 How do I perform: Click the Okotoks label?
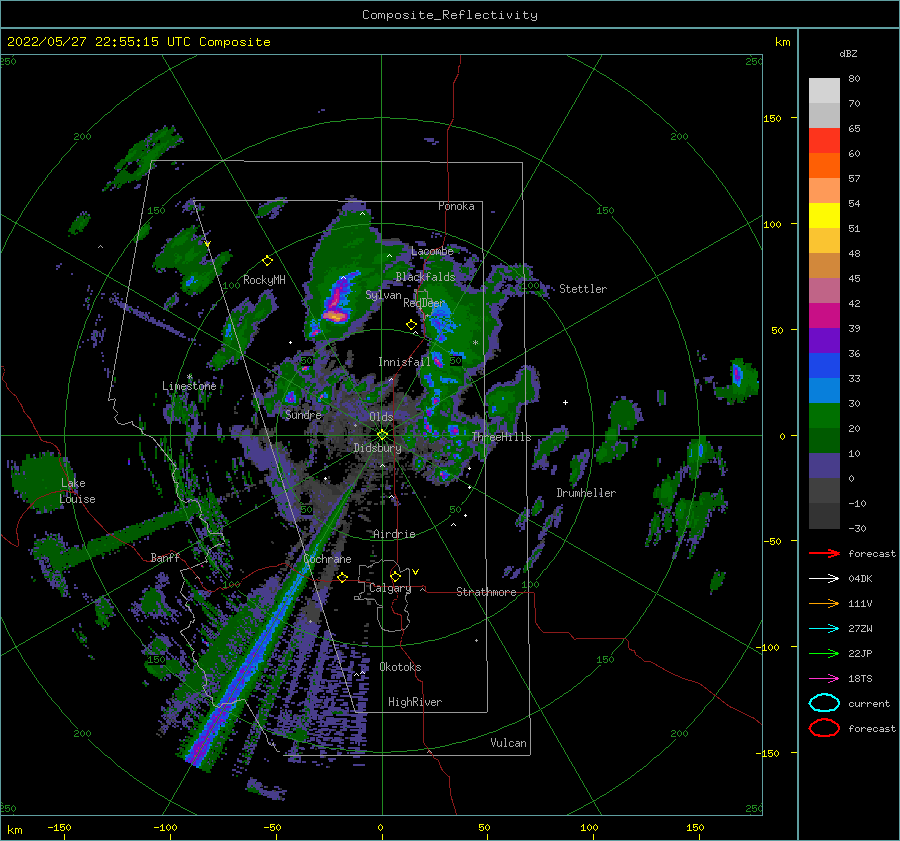400,667
